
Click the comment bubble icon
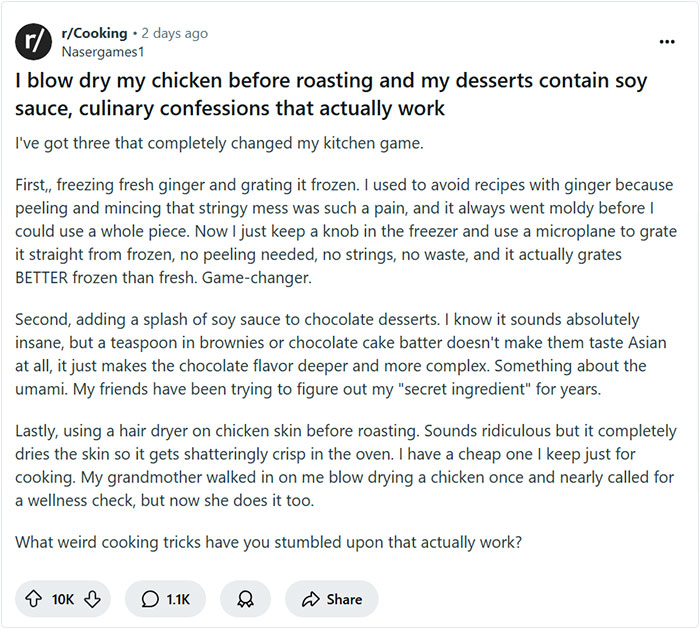(150, 599)
